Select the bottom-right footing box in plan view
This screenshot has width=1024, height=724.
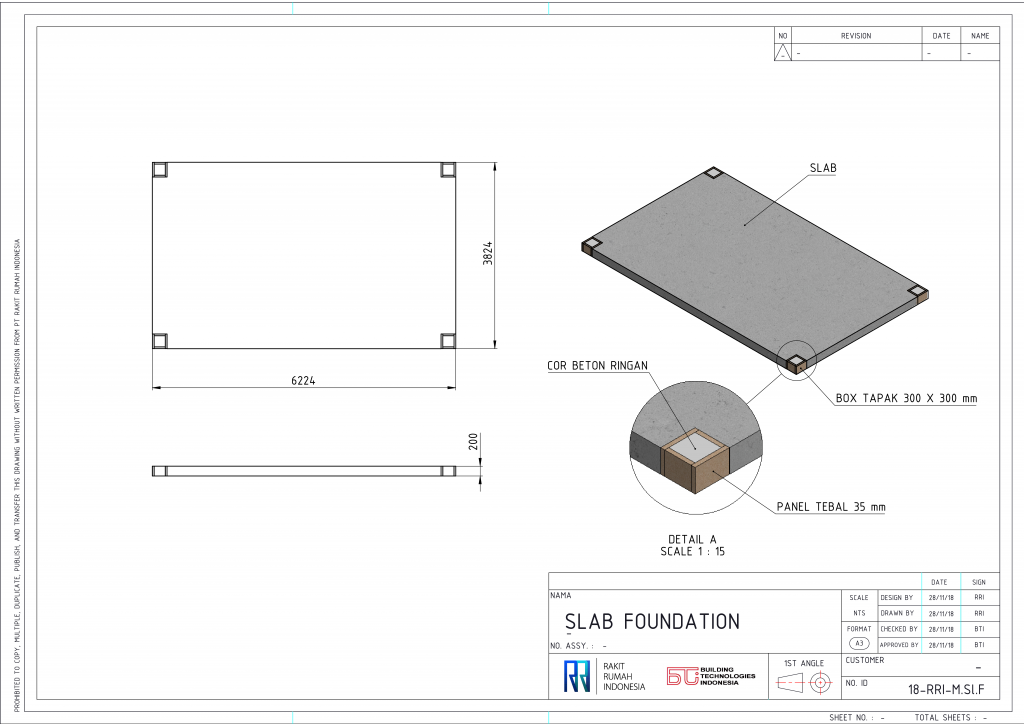click(x=448, y=341)
